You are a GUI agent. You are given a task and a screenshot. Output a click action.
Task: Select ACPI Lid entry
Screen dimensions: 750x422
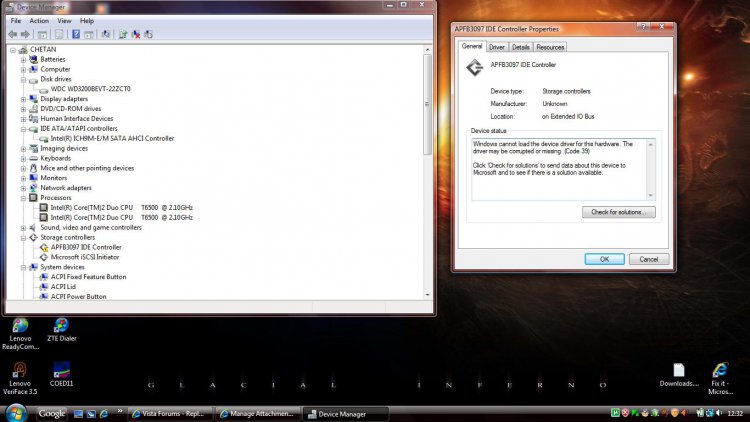pos(63,287)
